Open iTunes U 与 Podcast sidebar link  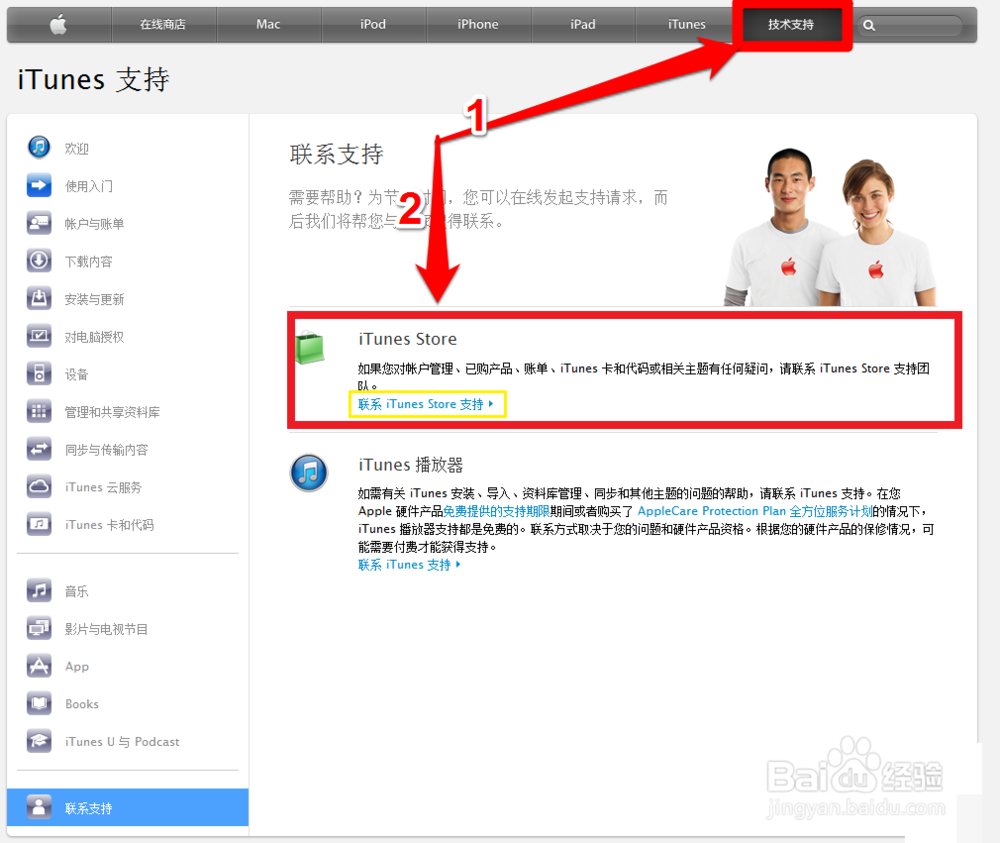(x=122, y=742)
